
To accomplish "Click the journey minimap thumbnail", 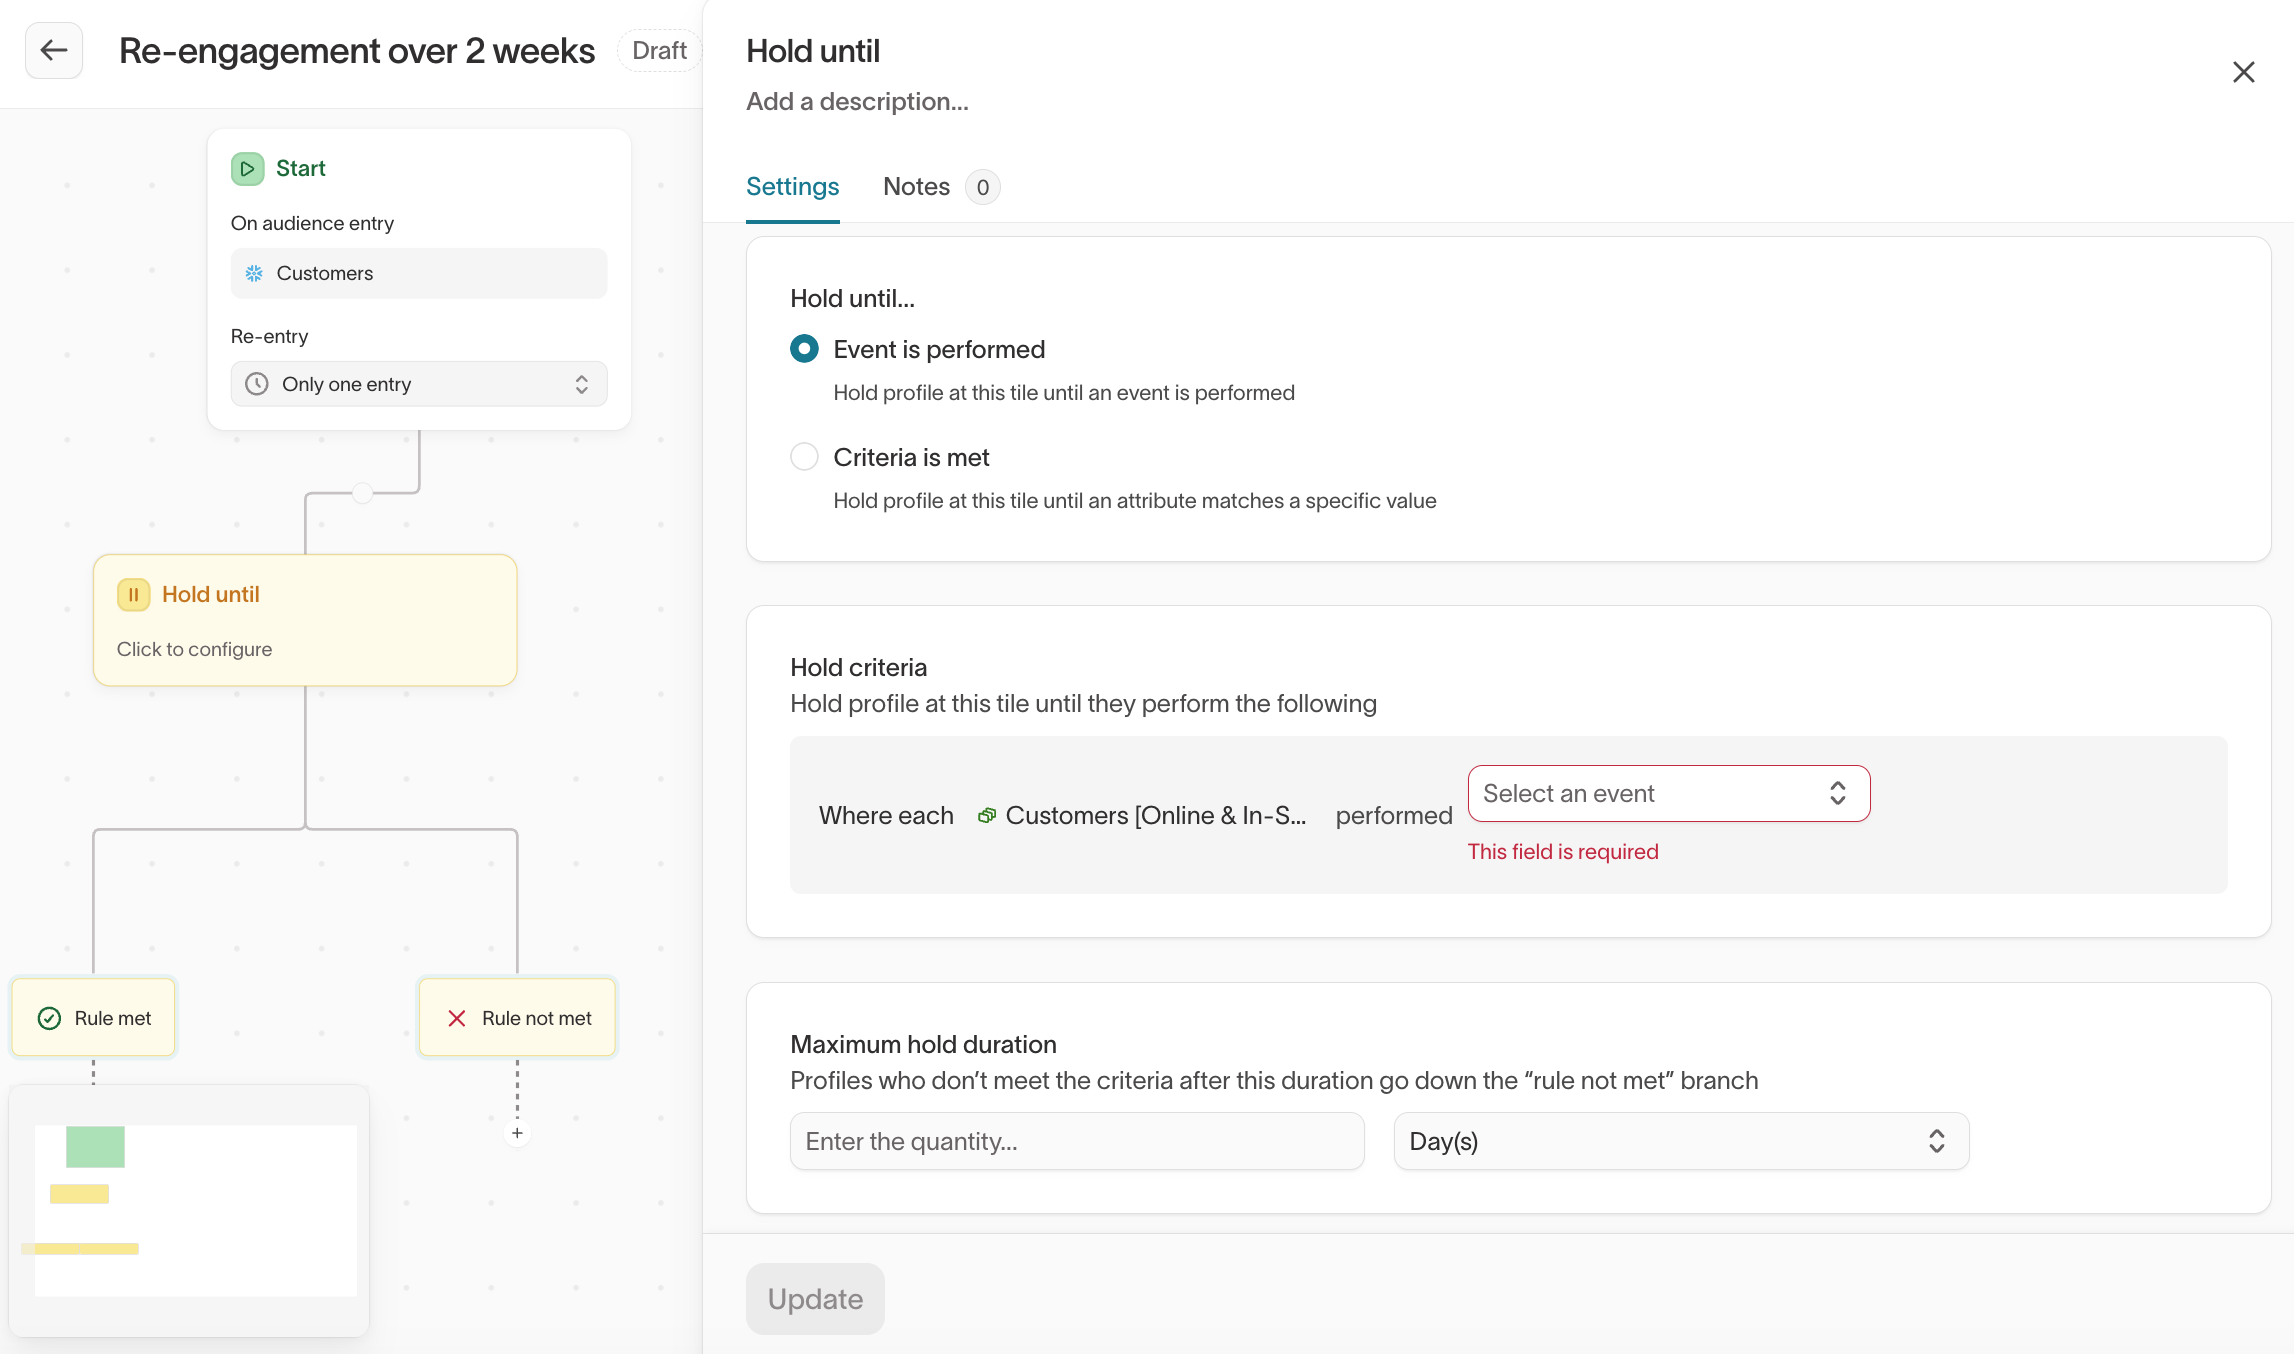I will point(189,1211).
